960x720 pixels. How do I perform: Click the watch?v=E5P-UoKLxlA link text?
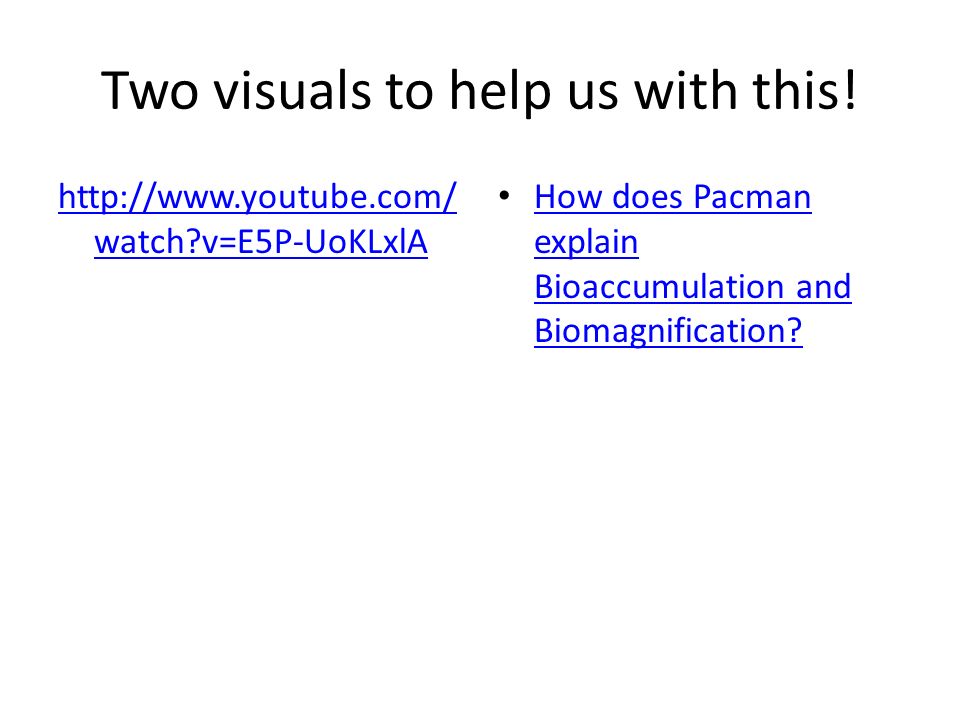261,242
